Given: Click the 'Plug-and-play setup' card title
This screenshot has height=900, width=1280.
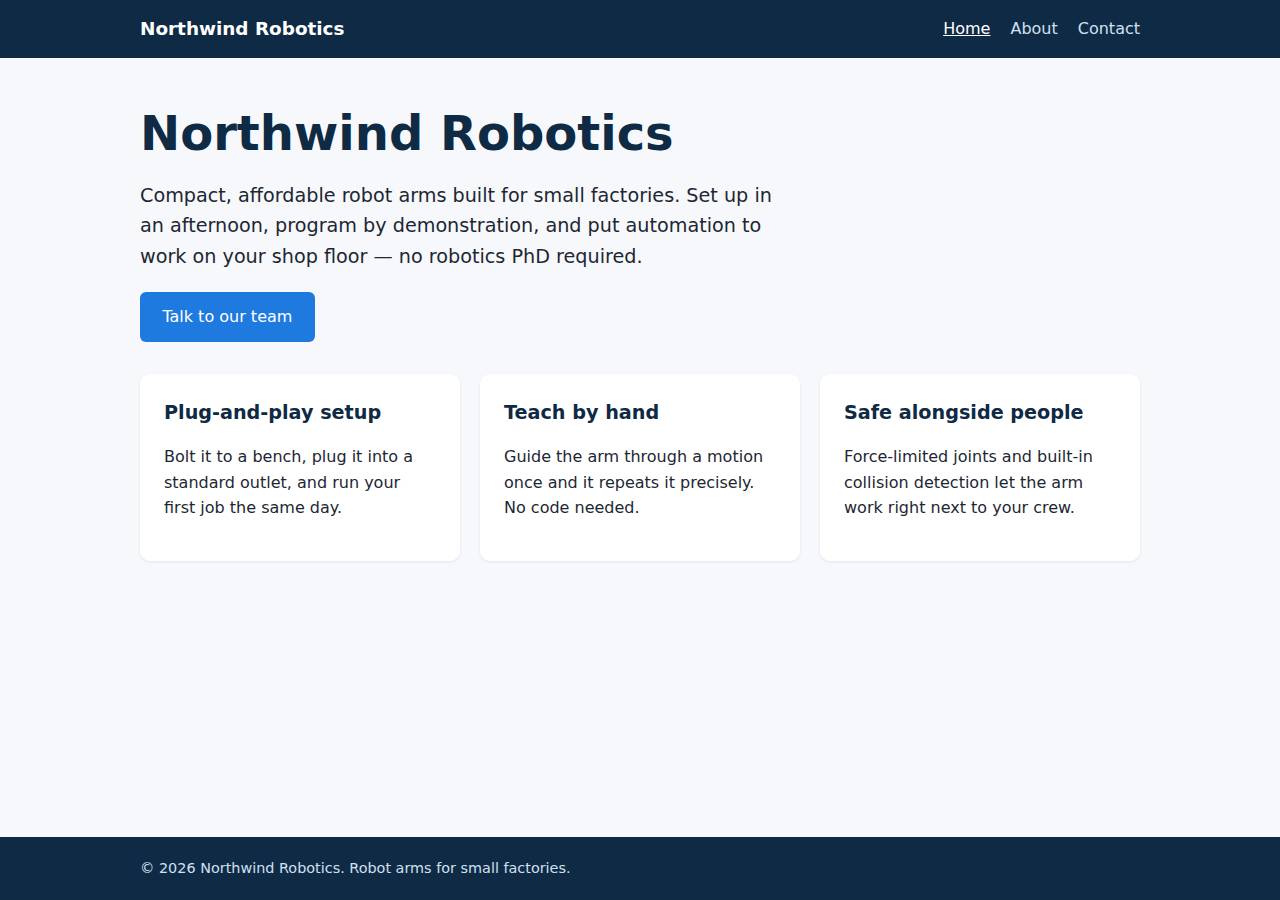Looking at the screenshot, I should point(272,412).
